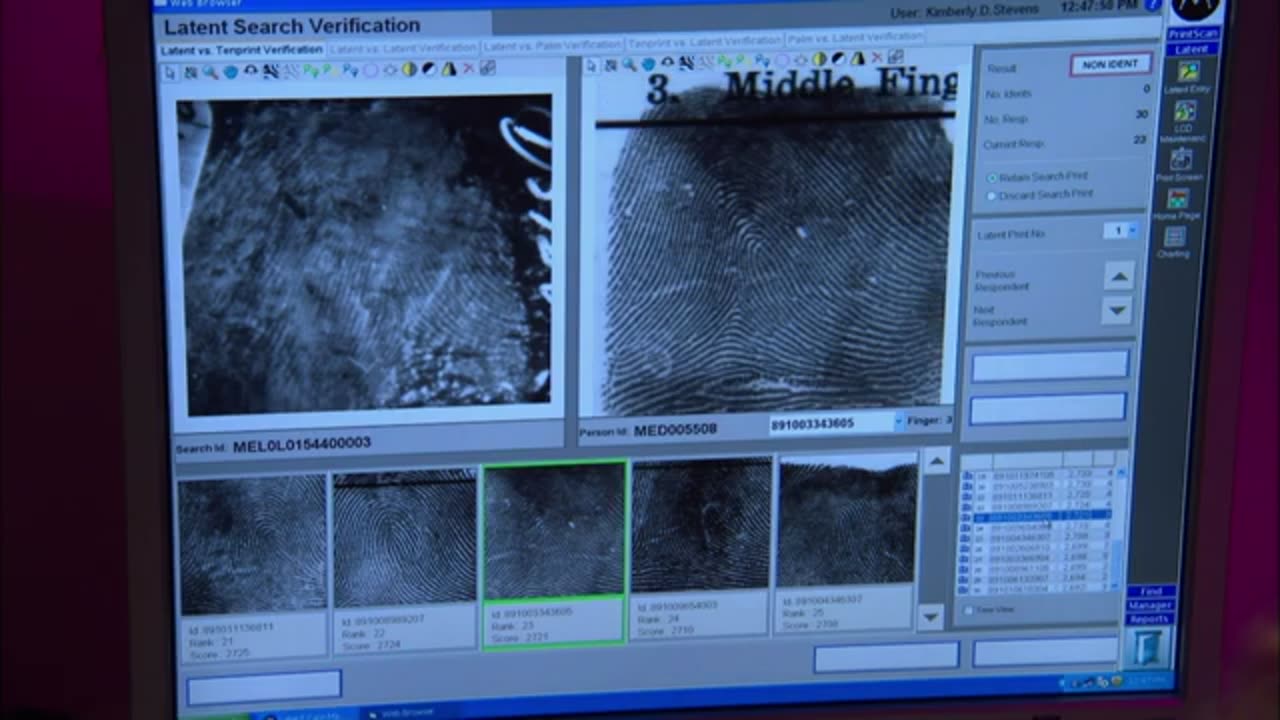The height and width of the screenshot is (720, 1280).
Task: Click the Reports sidebar button
Action: point(1149,619)
